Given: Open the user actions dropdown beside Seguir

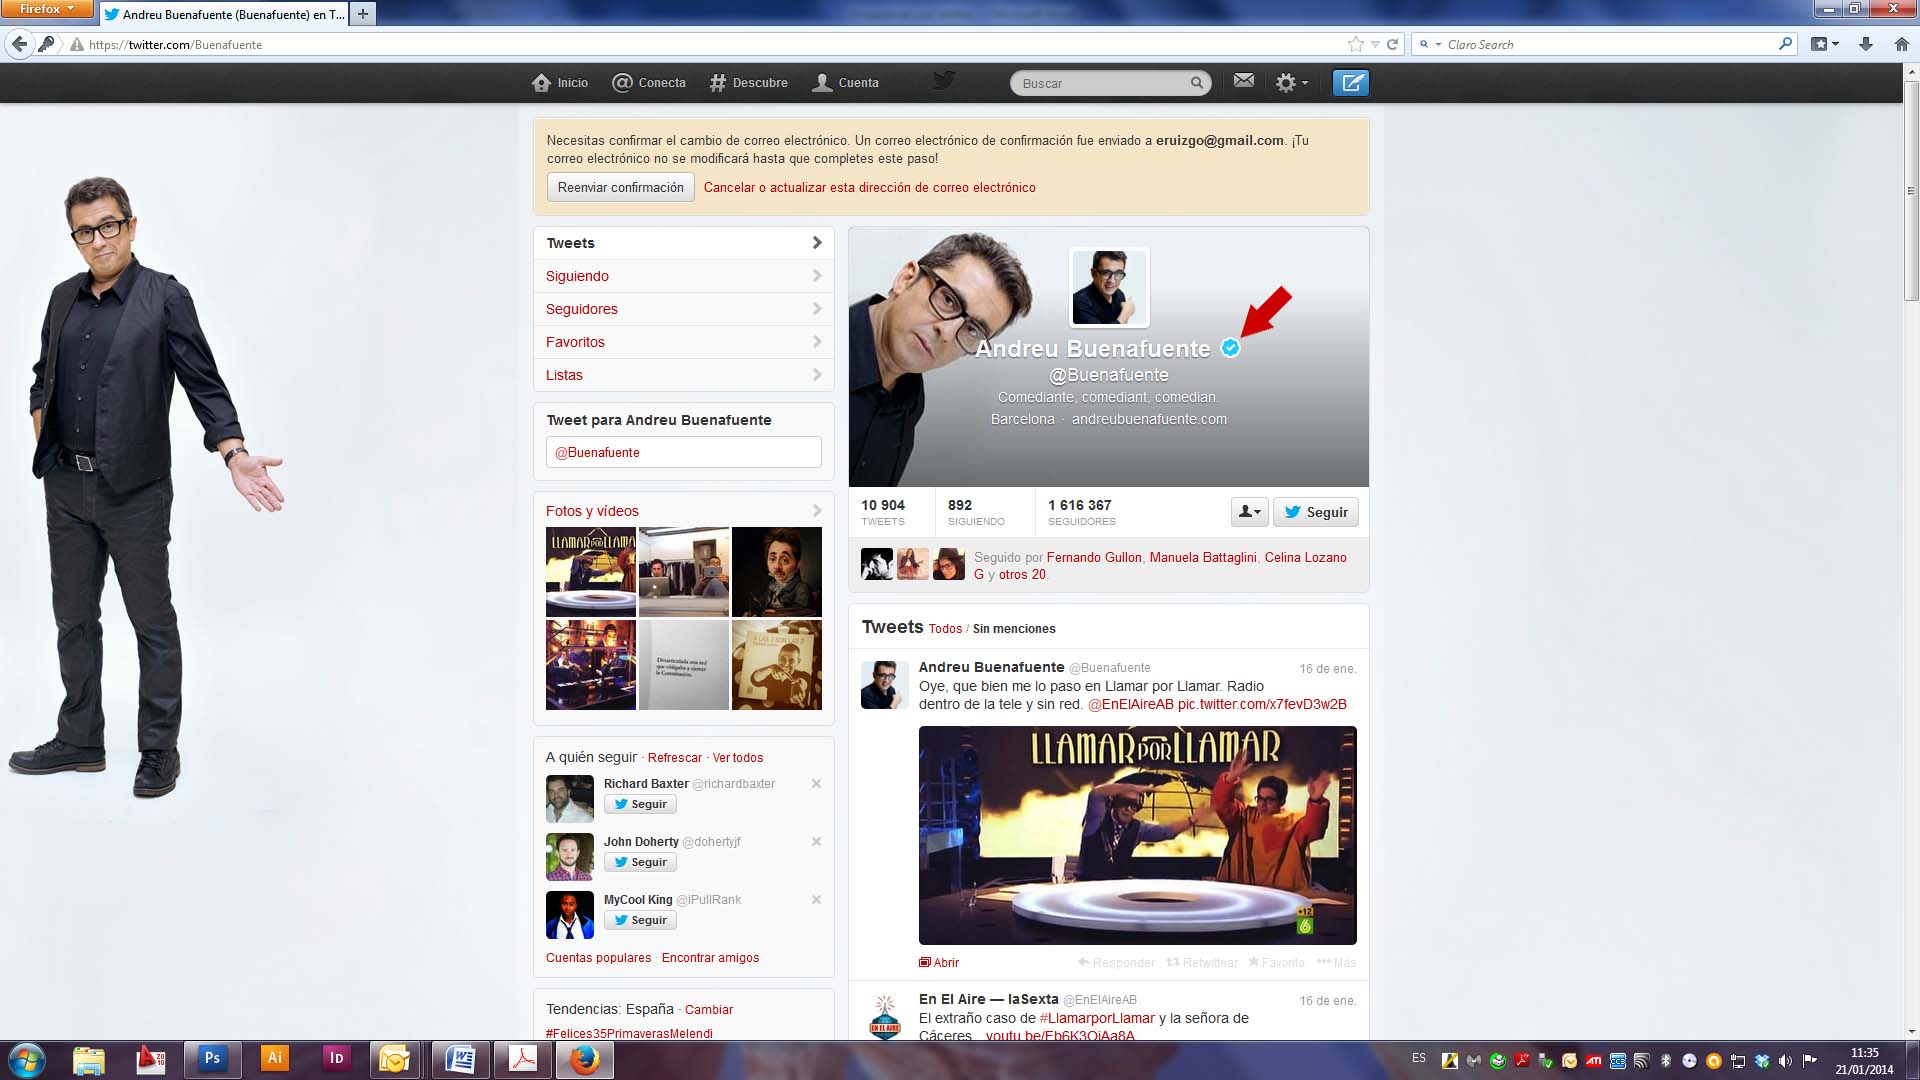Looking at the screenshot, I should coord(1249,512).
